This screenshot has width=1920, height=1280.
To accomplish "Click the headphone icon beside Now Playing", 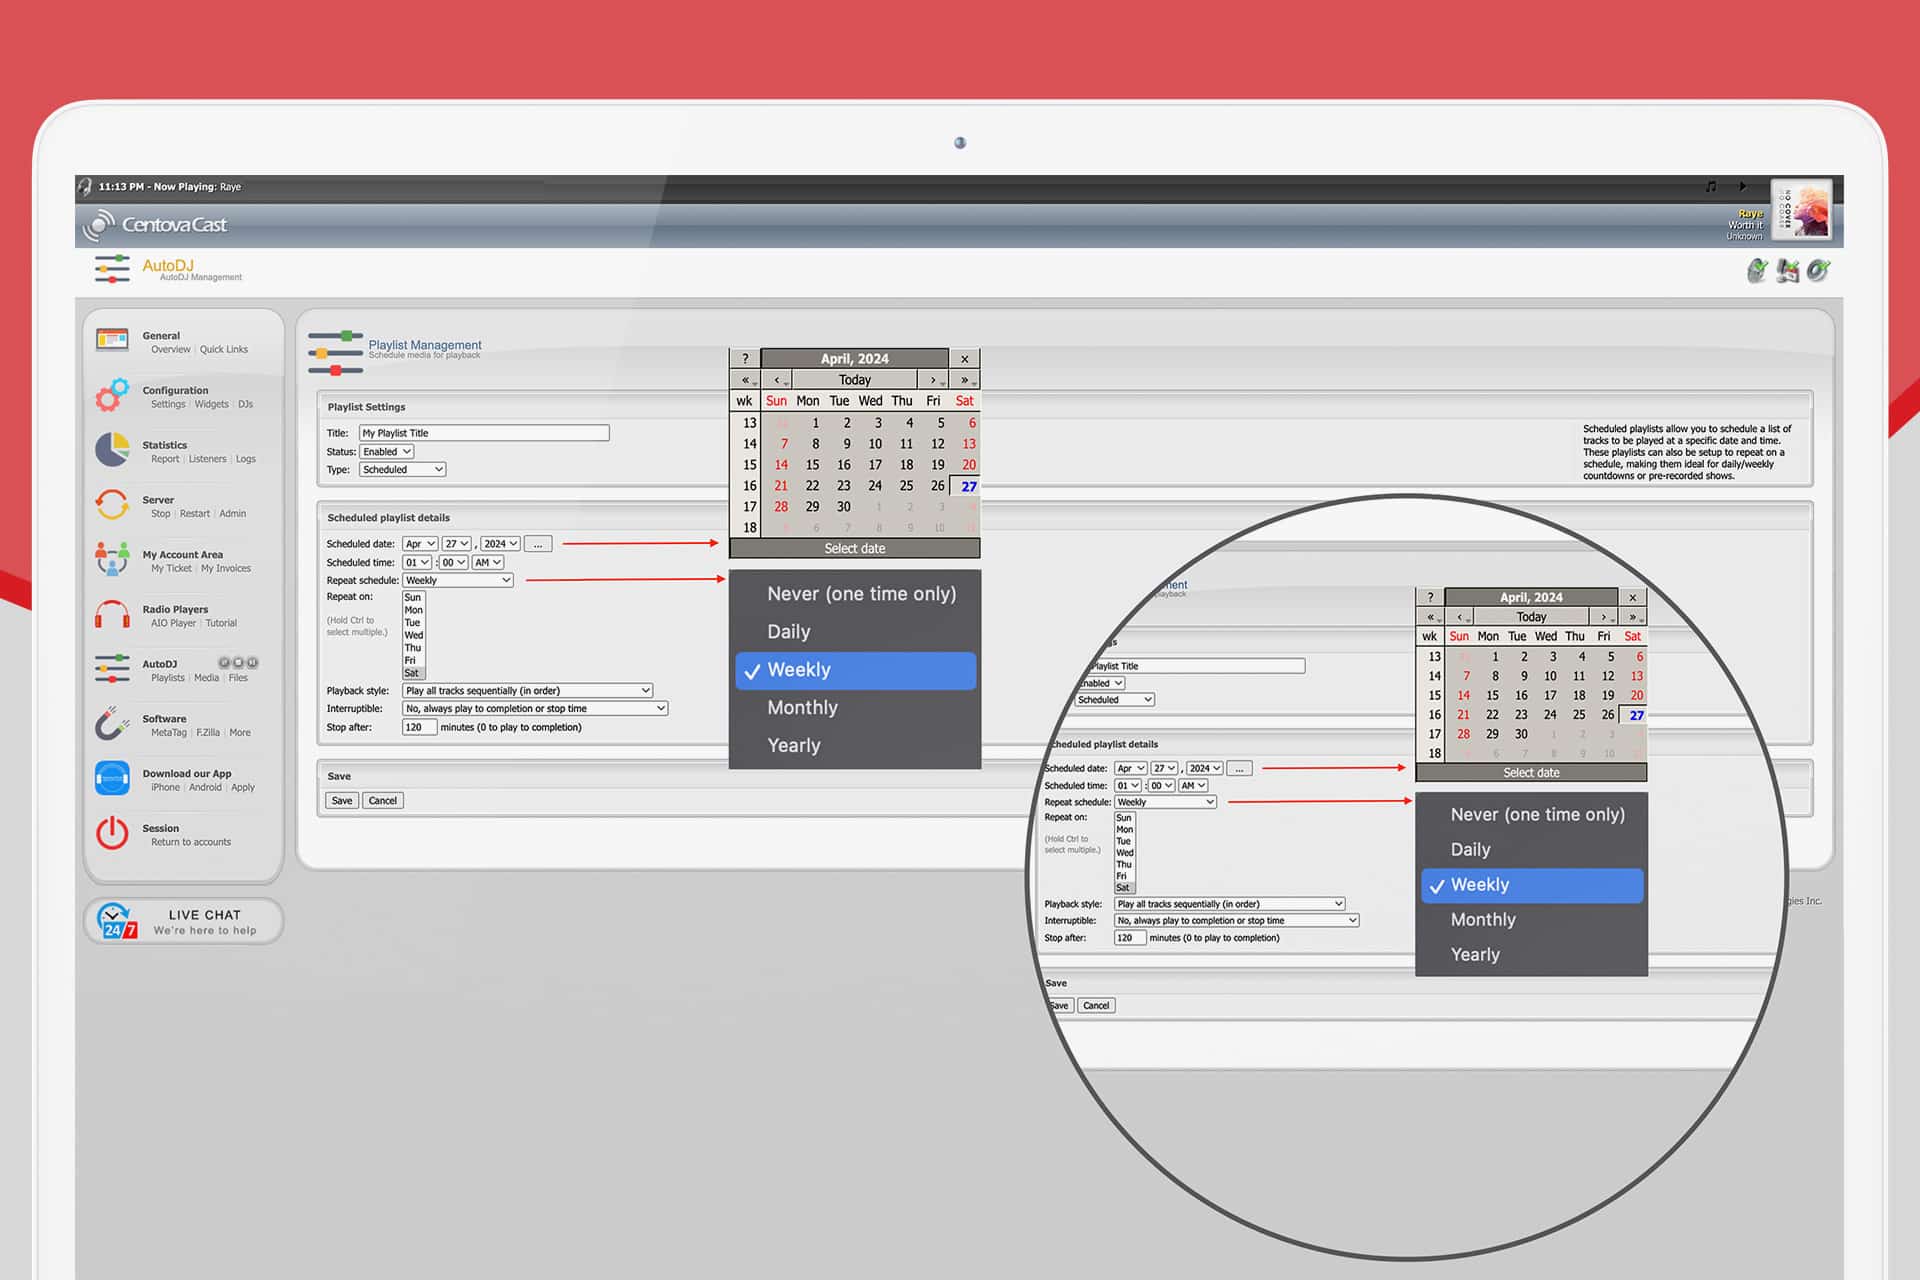I will (85, 186).
